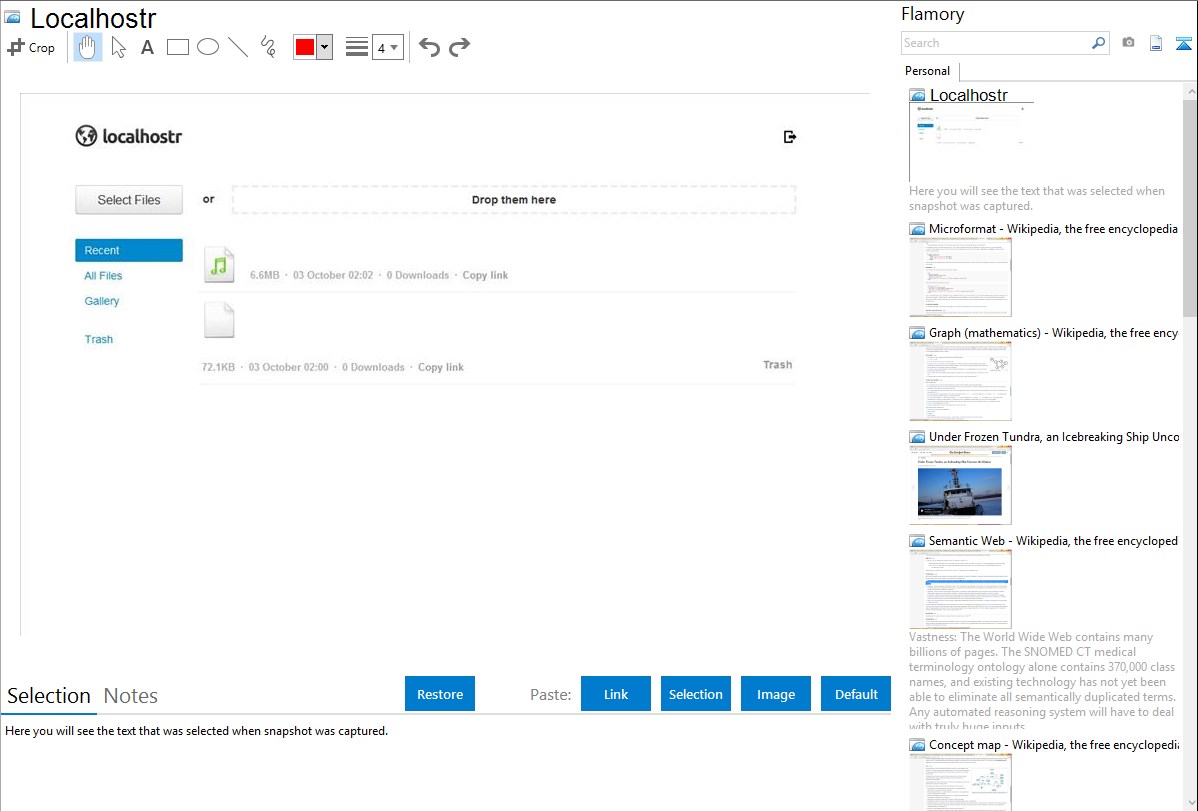
Task: Click the document page icon in Flamory
Action: [x=1156, y=44]
